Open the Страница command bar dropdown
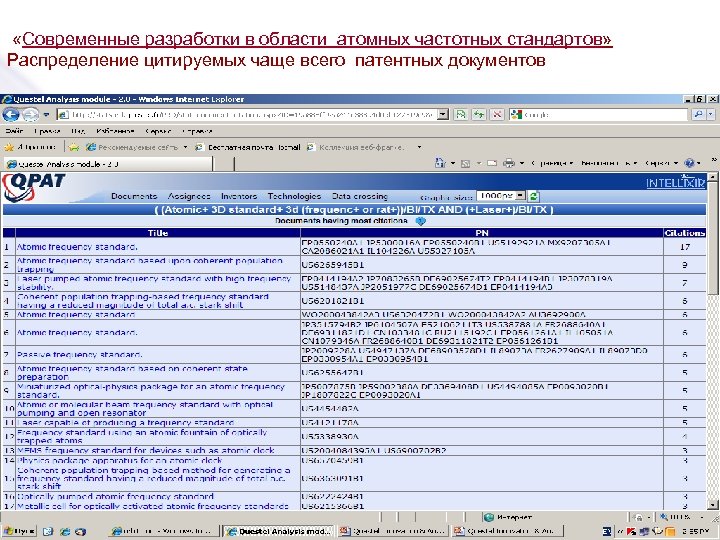 [552, 163]
